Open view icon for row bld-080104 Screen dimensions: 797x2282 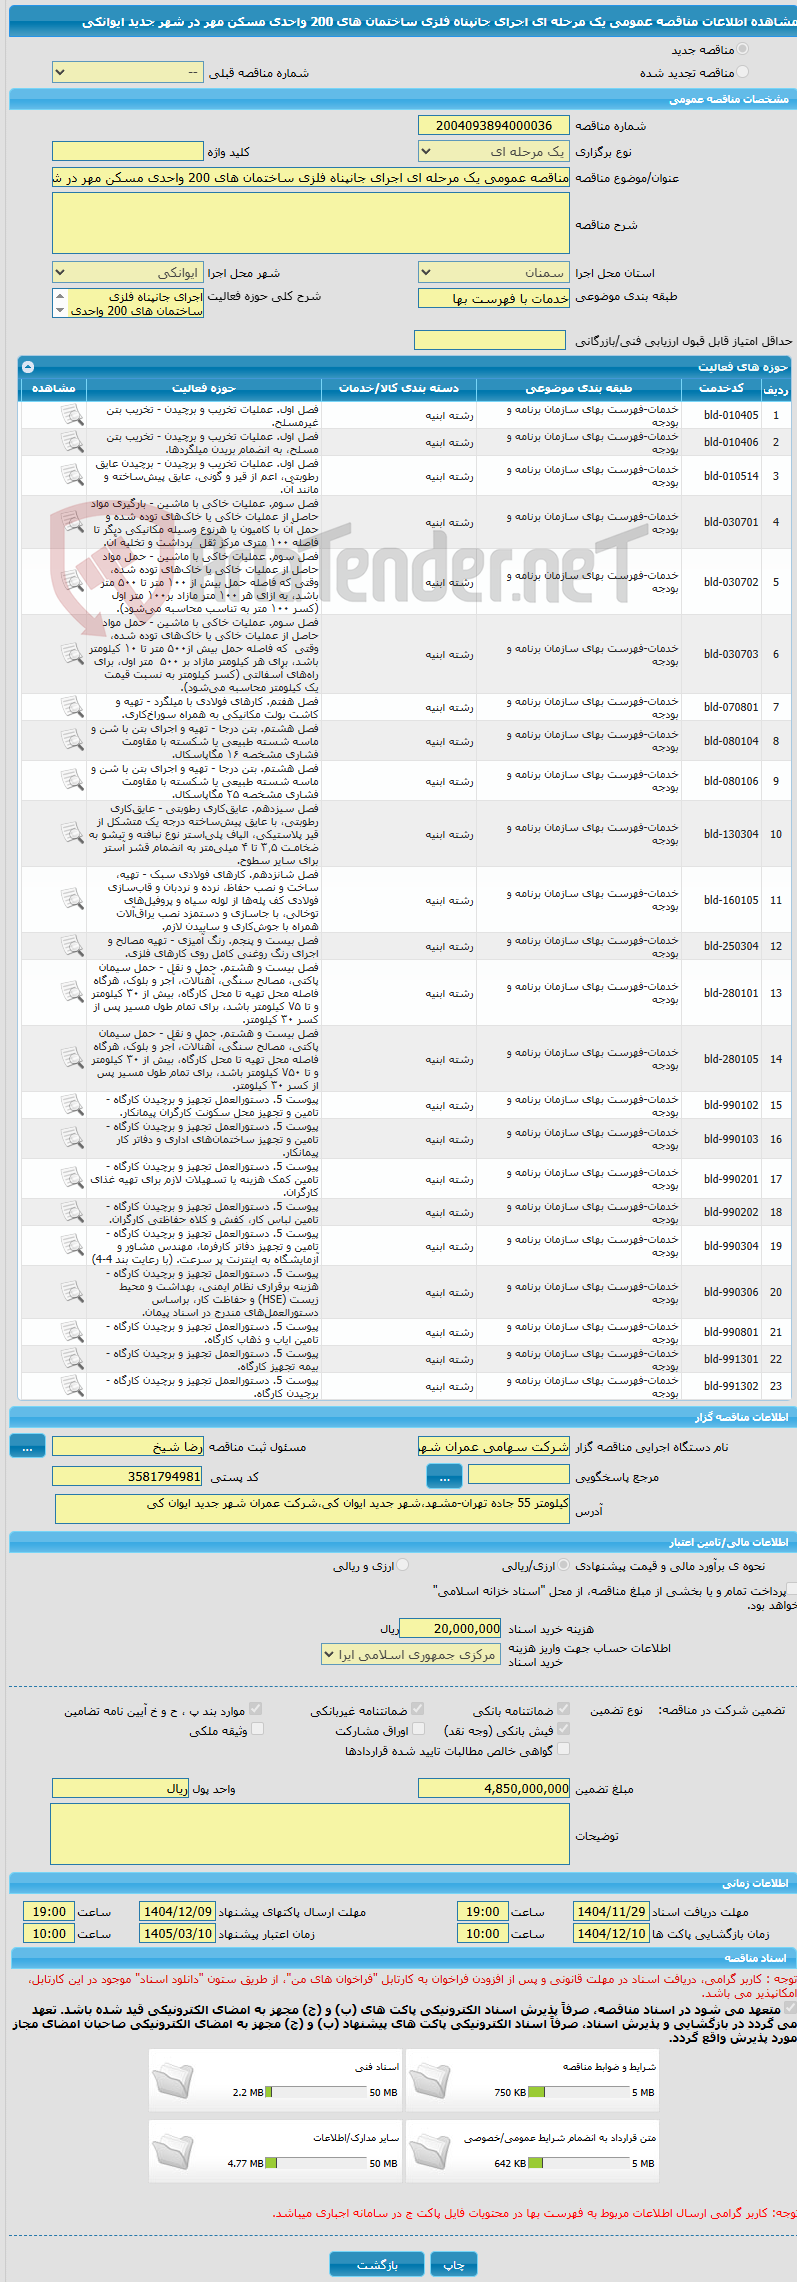point(72,741)
